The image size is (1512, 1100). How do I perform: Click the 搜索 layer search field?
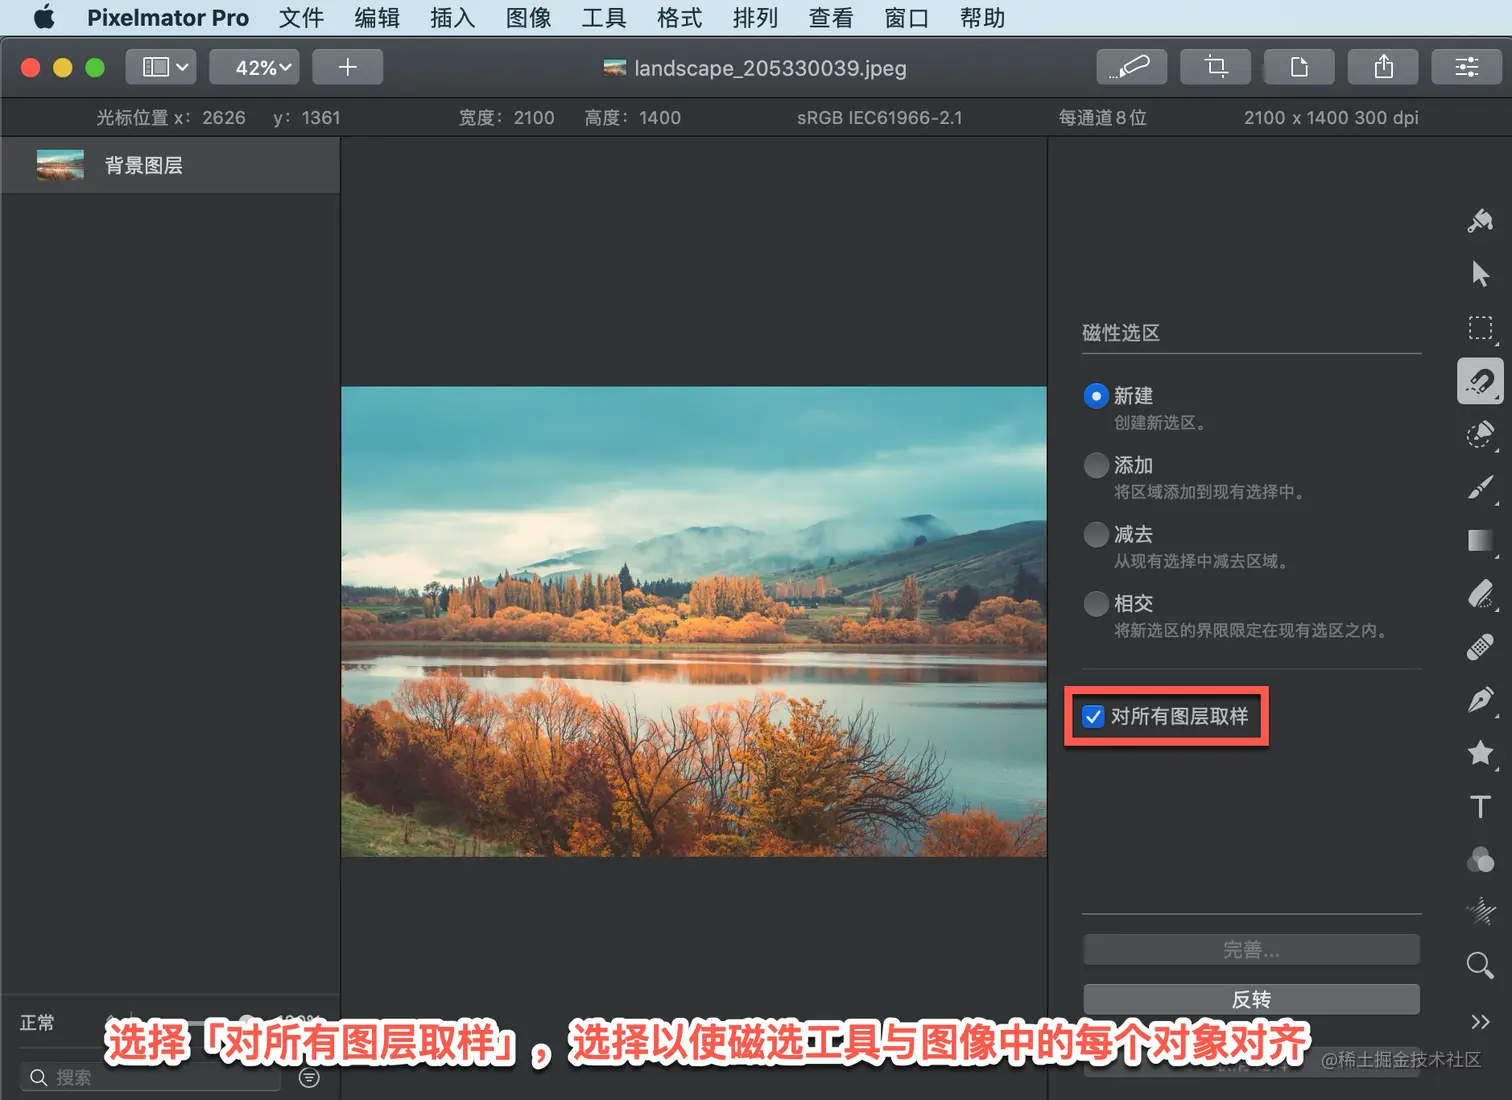pyautogui.click(x=150, y=1077)
